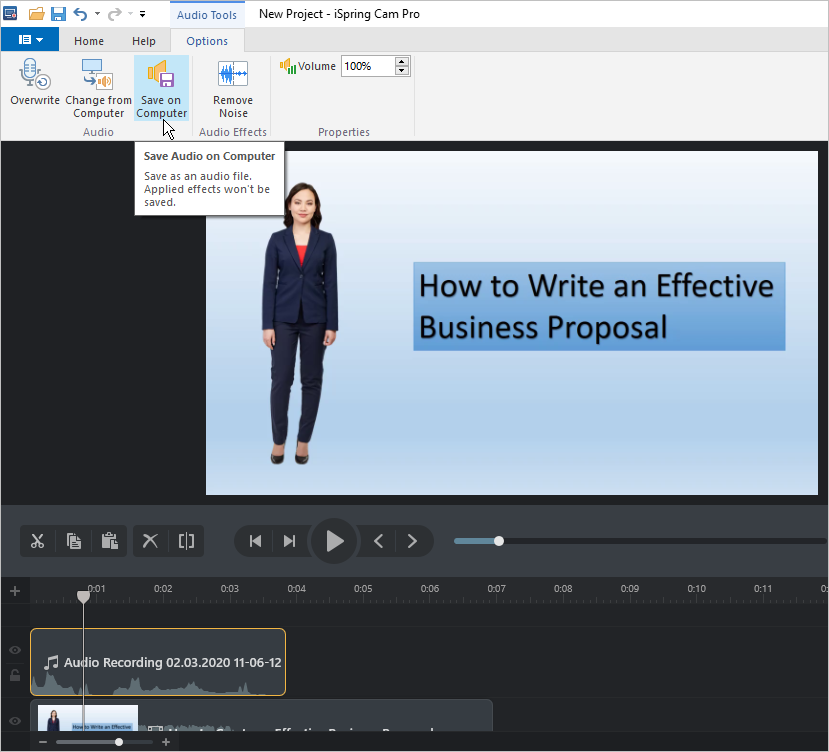Click the 0:05 mark on timeline ruler

[x=363, y=589]
